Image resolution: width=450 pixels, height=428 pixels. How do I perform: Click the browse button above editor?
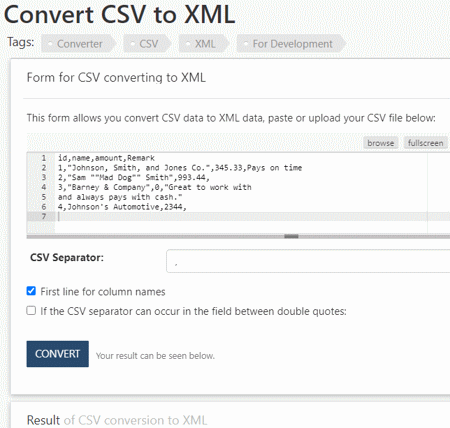381,143
